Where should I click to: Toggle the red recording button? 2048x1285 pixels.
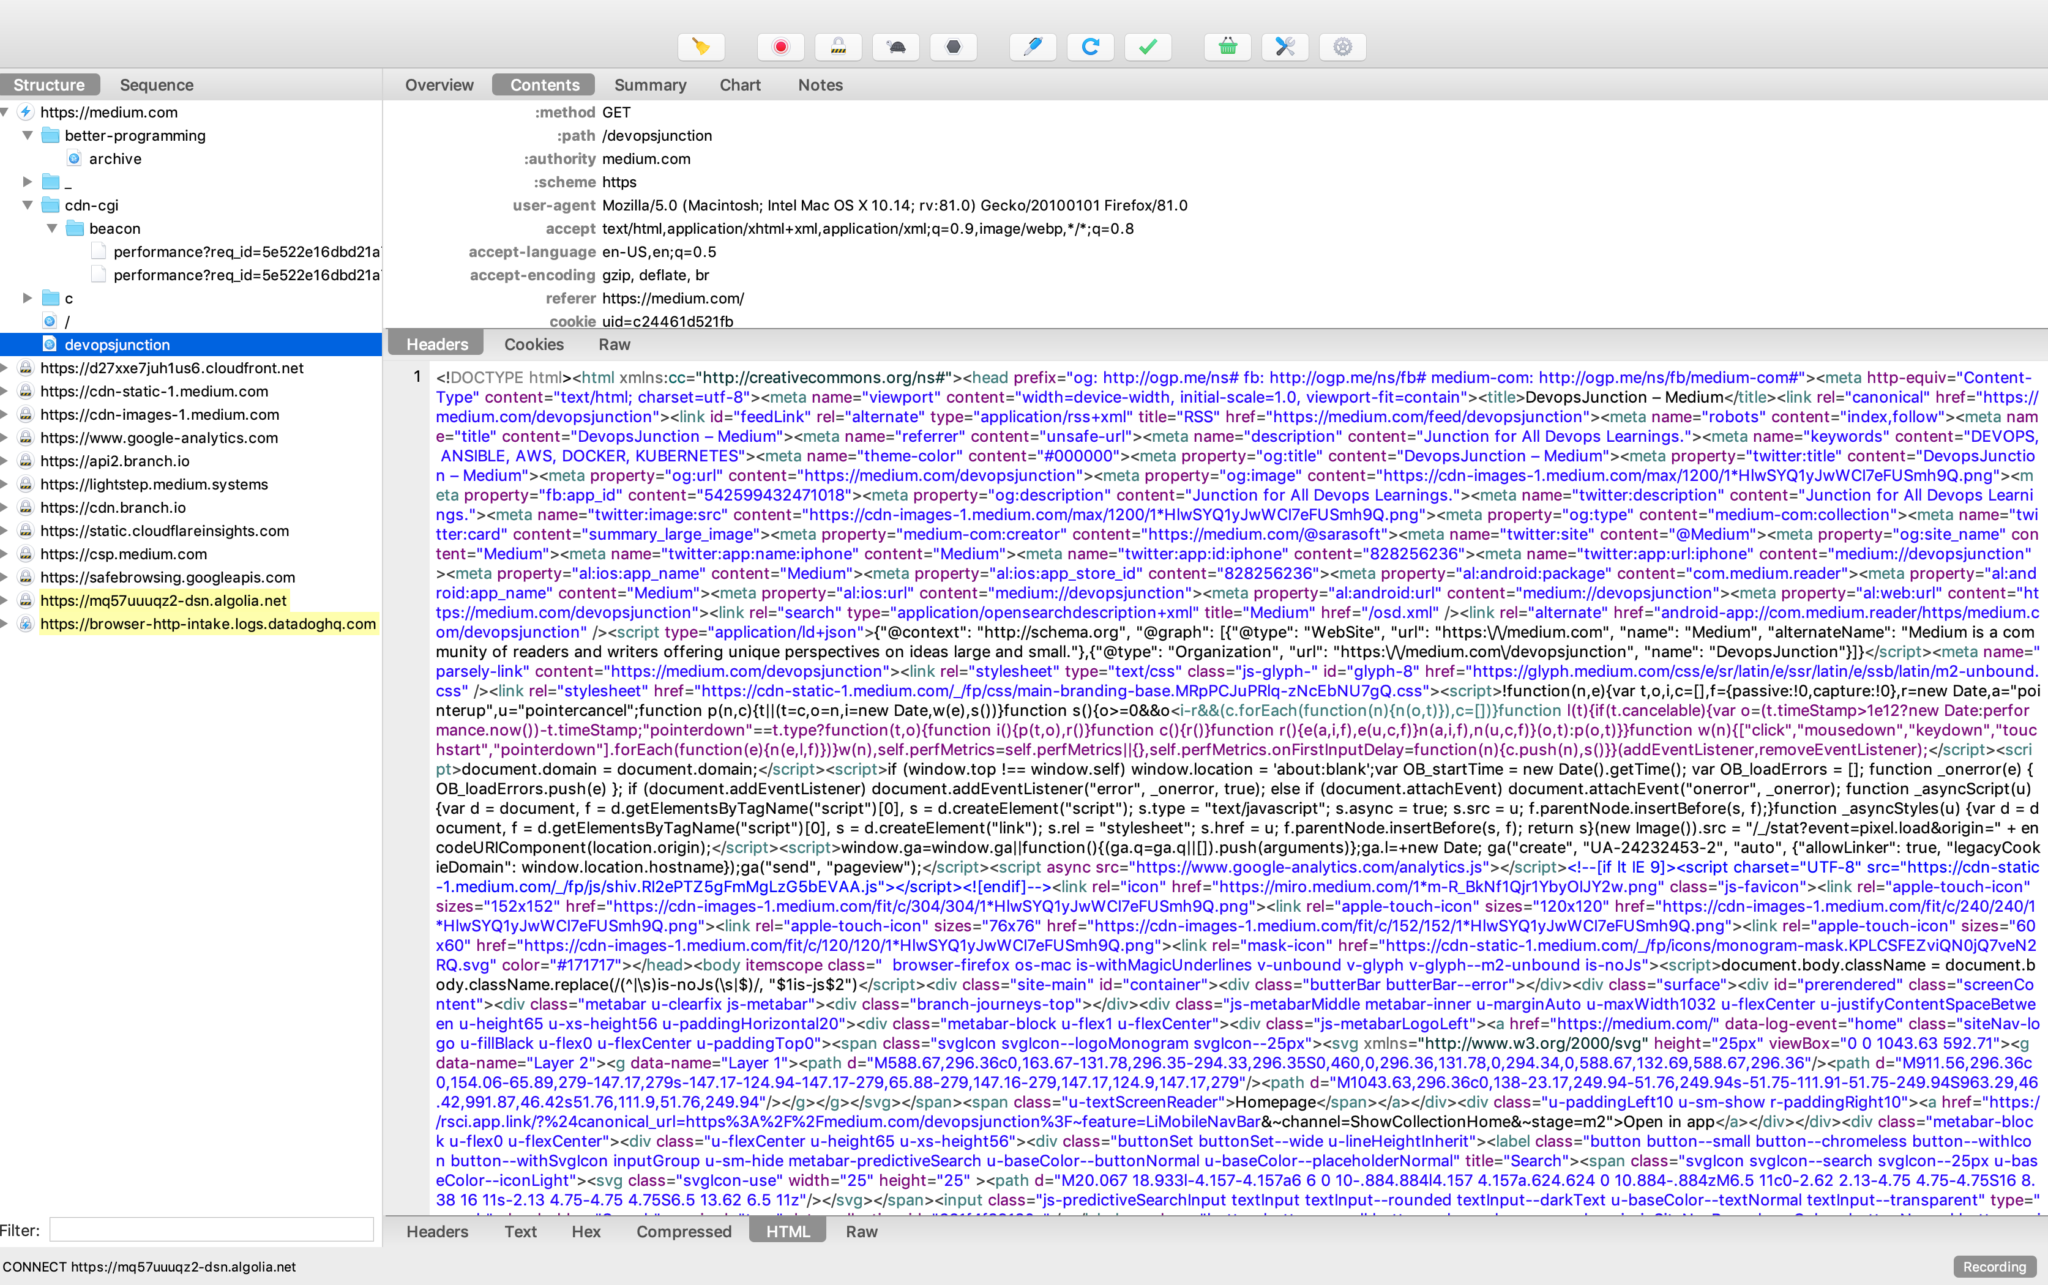[x=781, y=46]
